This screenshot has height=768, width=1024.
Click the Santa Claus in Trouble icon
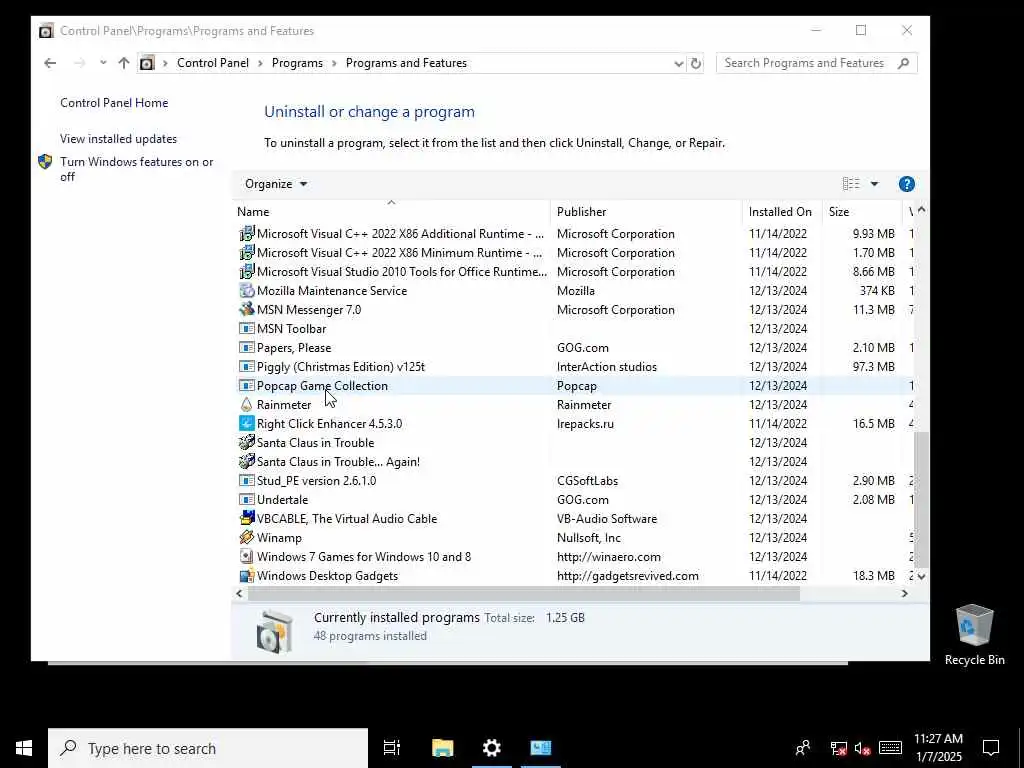click(246, 443)
